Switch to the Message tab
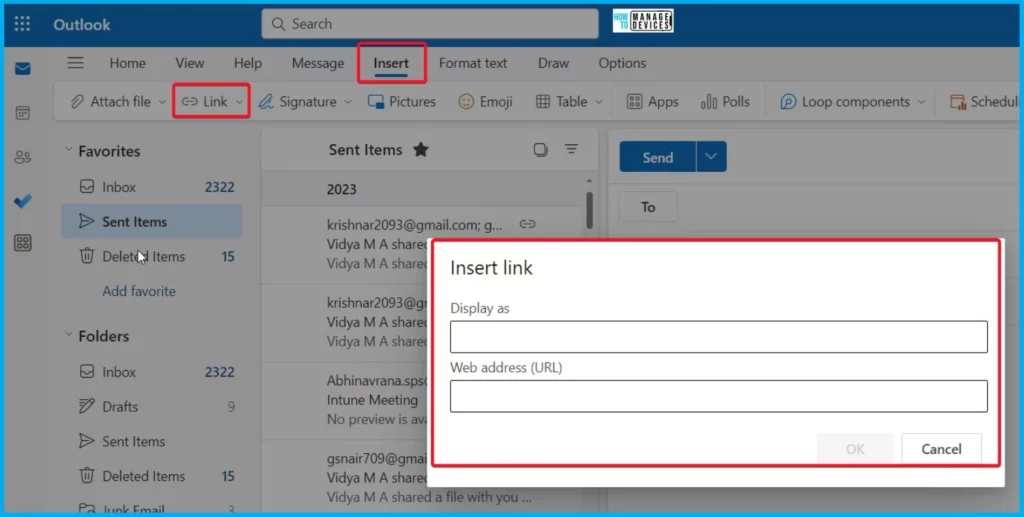The width and height of the screenshot is (1024, 517). pos(318,63)
